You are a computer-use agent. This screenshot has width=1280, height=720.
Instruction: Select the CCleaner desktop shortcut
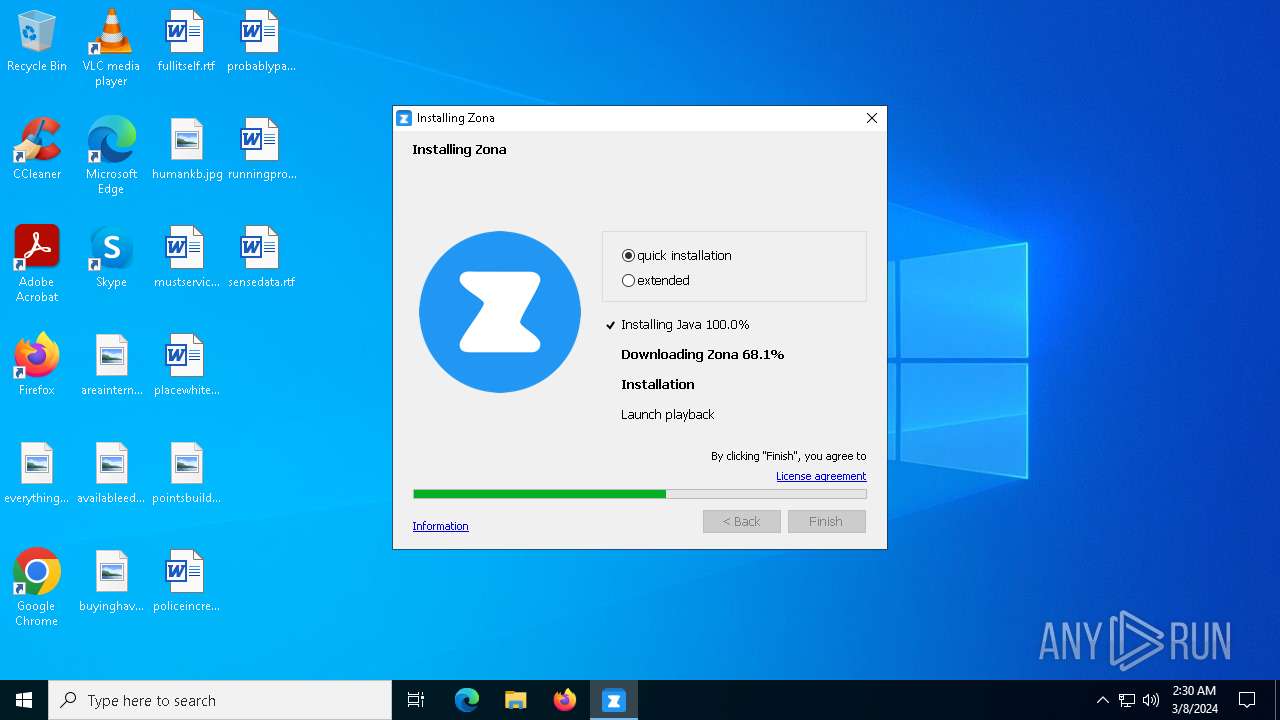pyautogui.click(x=37, y=150)
